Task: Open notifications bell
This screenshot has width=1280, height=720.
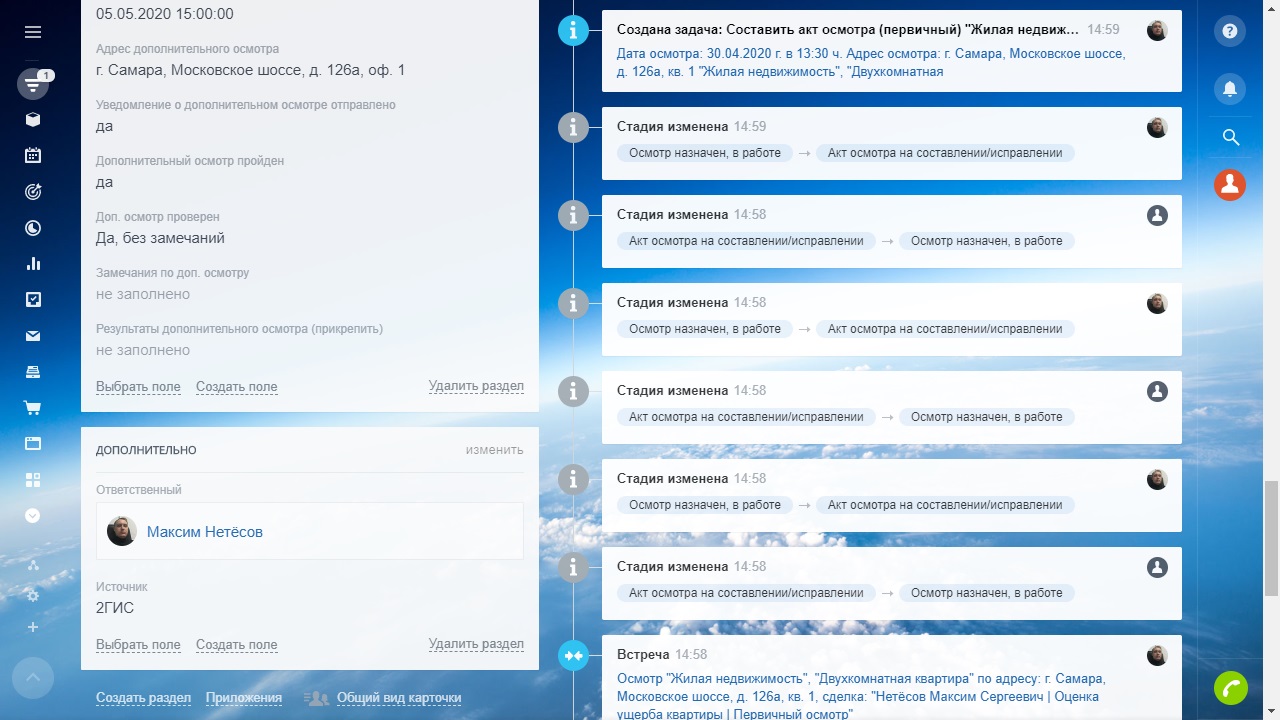Action: 1230,89
